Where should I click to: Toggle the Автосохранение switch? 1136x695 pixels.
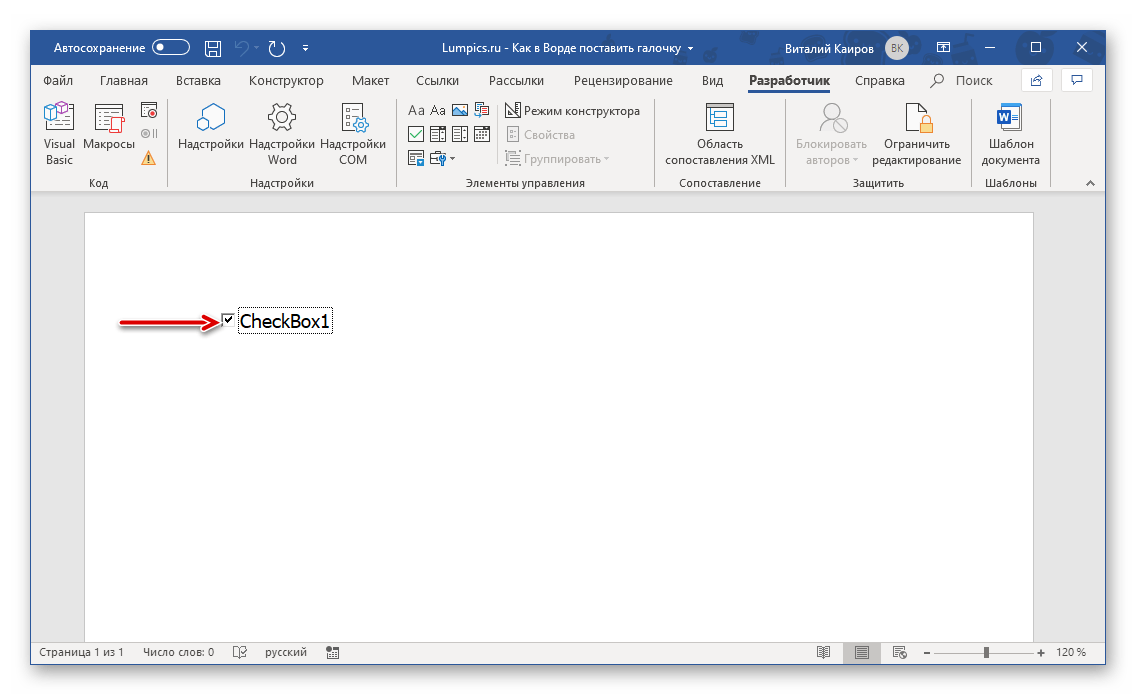click(x=171, y=48)
